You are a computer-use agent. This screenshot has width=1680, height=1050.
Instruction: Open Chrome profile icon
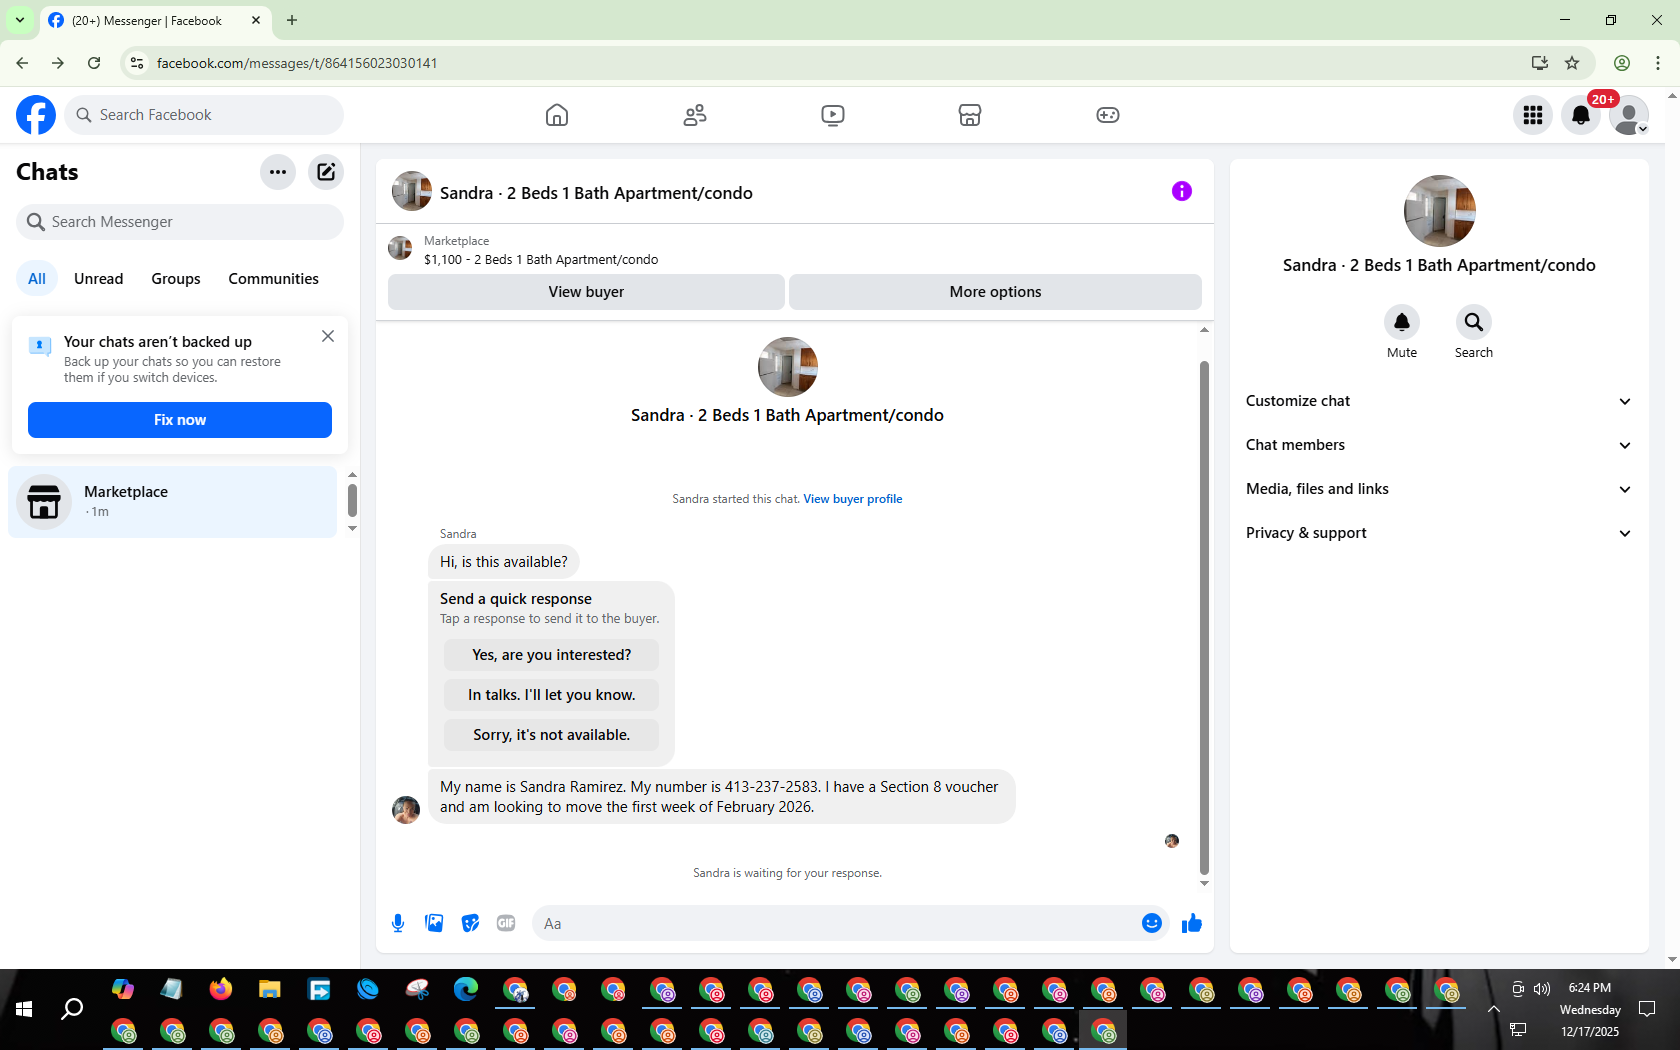click(1622, 63)
